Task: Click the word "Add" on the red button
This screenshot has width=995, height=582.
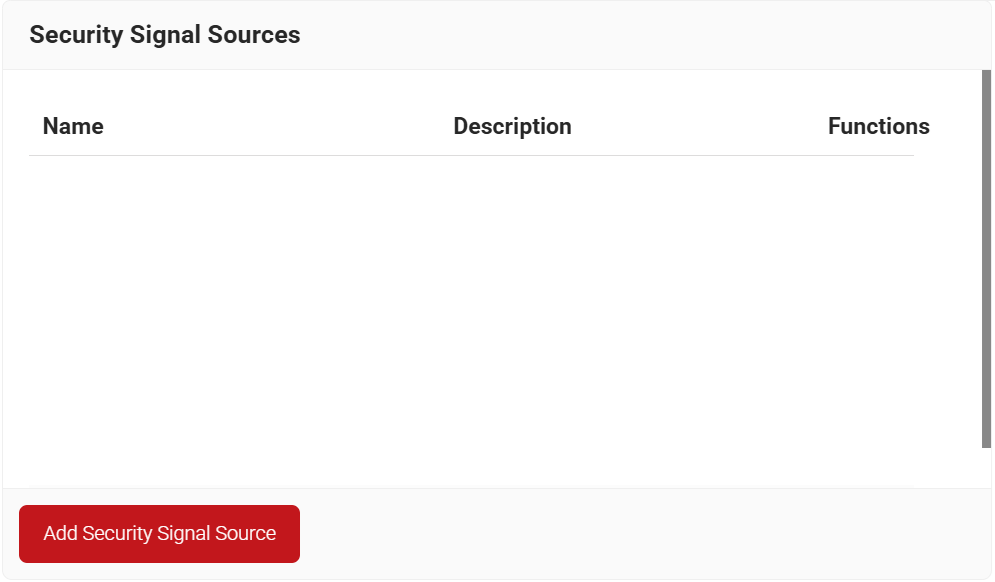Action: pyautogui.click(x=60, y=534)
